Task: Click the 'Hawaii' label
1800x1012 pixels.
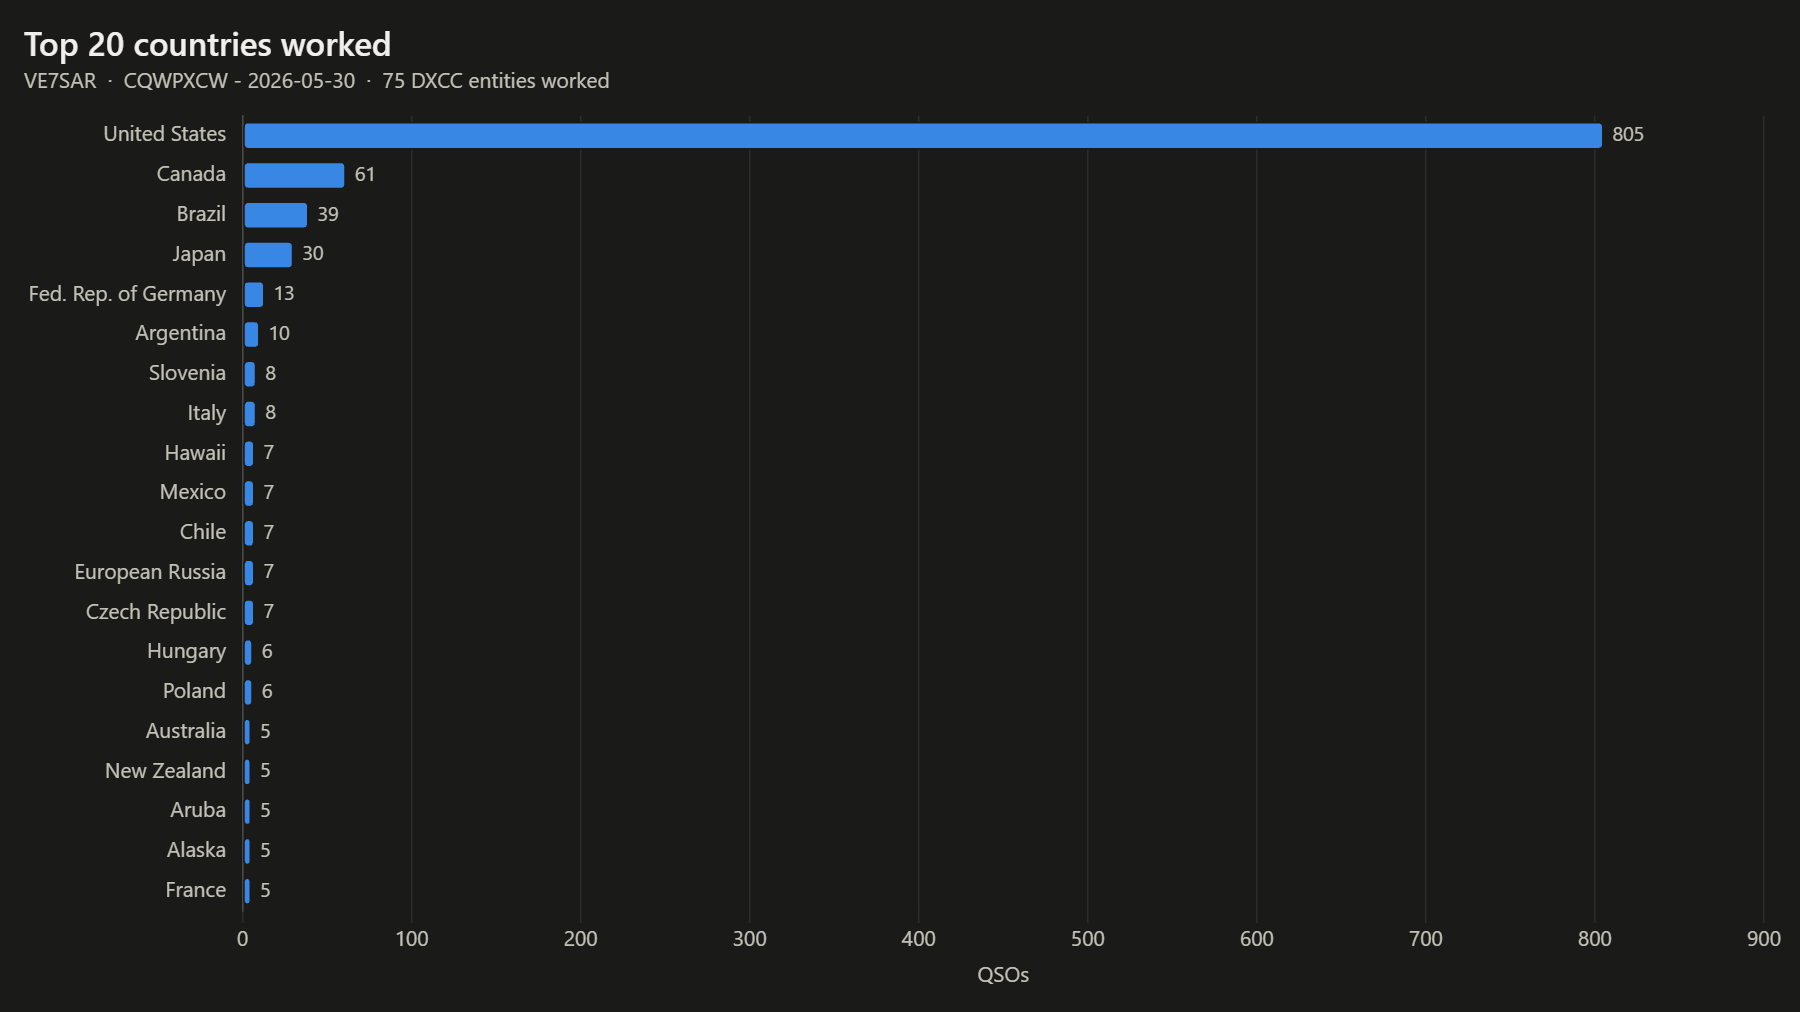Action: tap(195, 453)
